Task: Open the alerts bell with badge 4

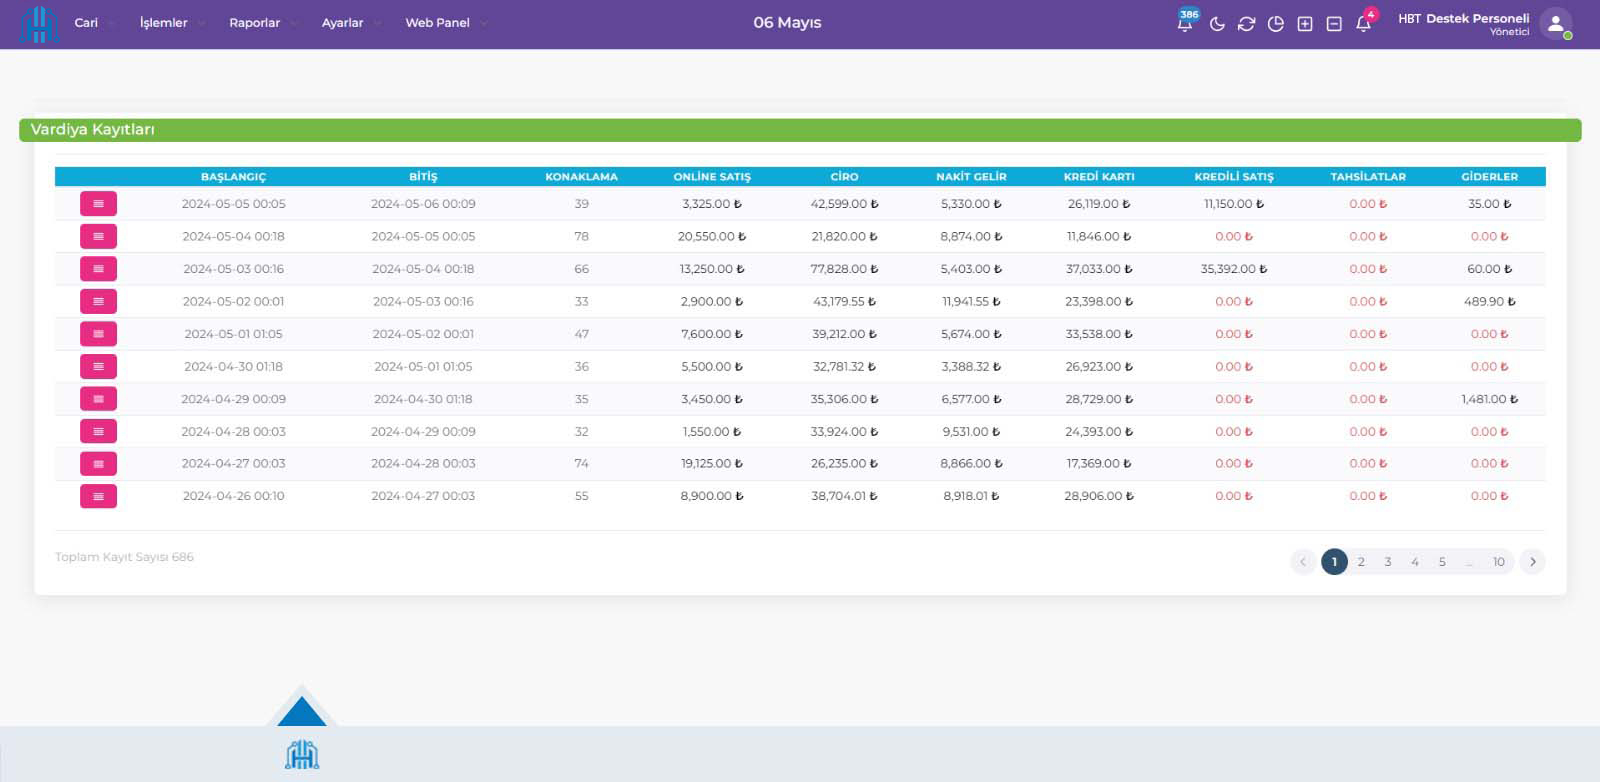Action: (1363, 23)
